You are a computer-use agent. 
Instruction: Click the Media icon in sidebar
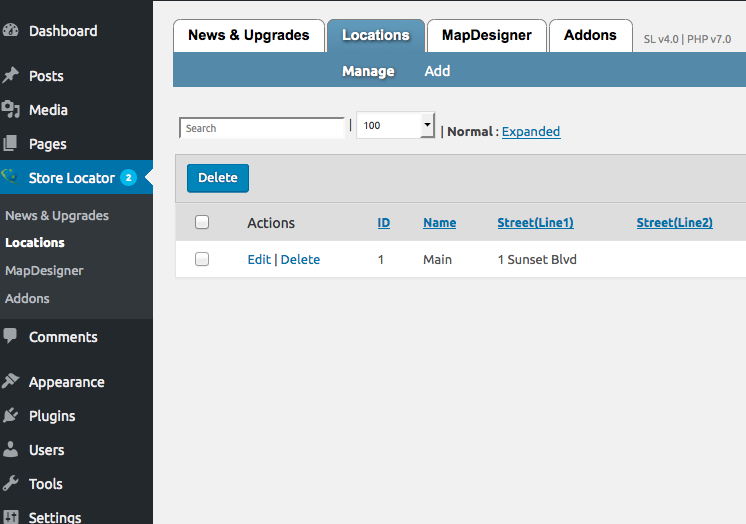[11, 110]
